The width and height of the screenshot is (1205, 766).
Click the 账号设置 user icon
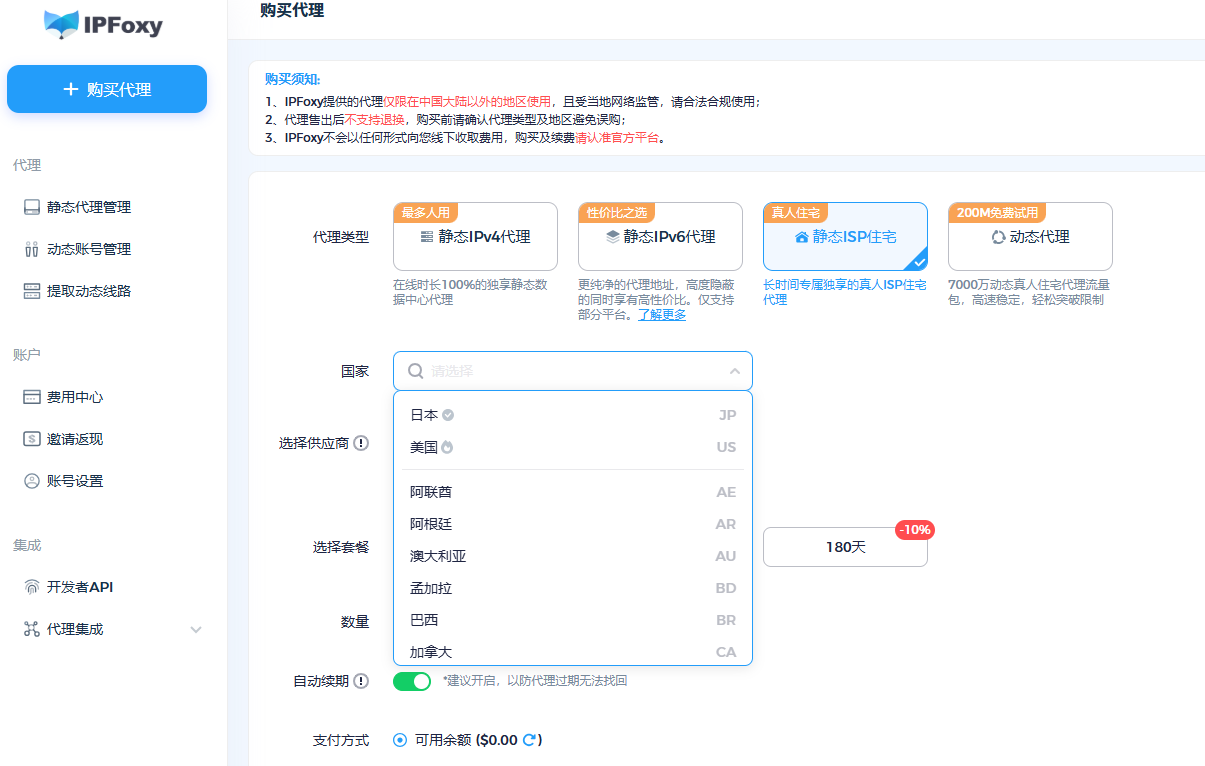click(32, 481)
